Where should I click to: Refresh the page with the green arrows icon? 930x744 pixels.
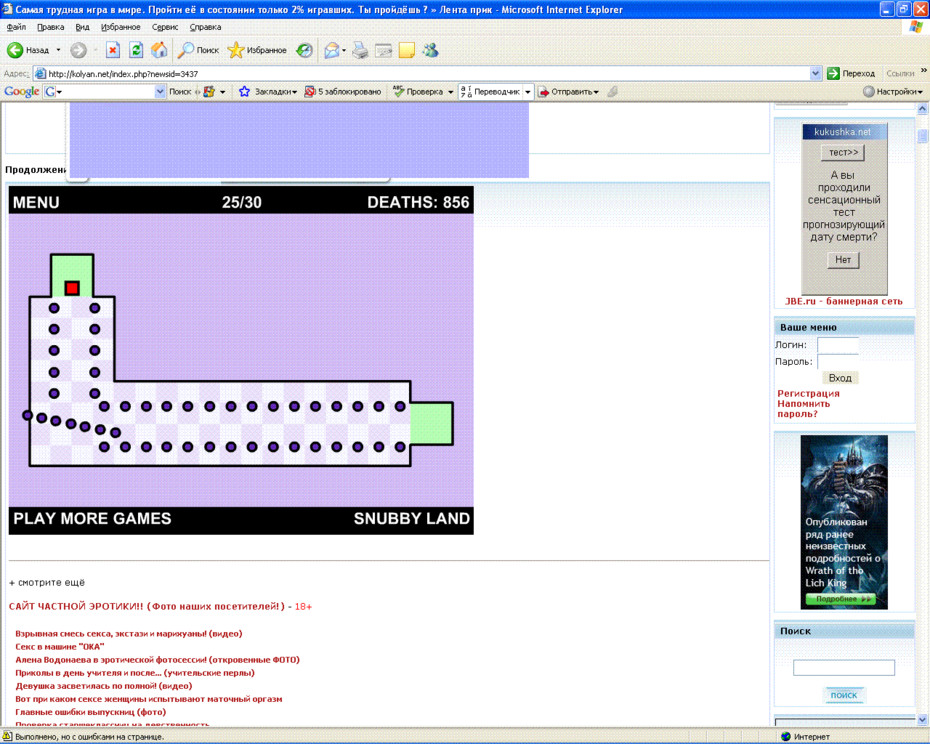click(x=136, y=50)
